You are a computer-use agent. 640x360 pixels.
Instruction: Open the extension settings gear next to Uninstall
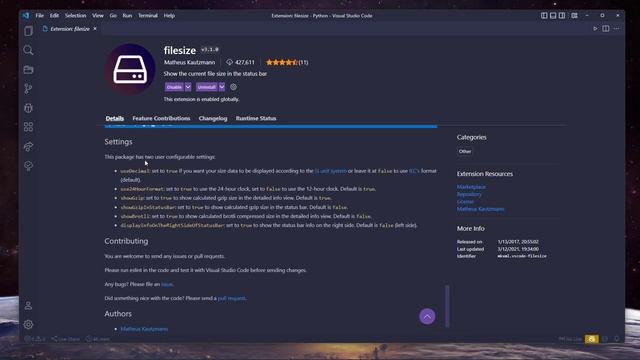[x=233, y=87]
